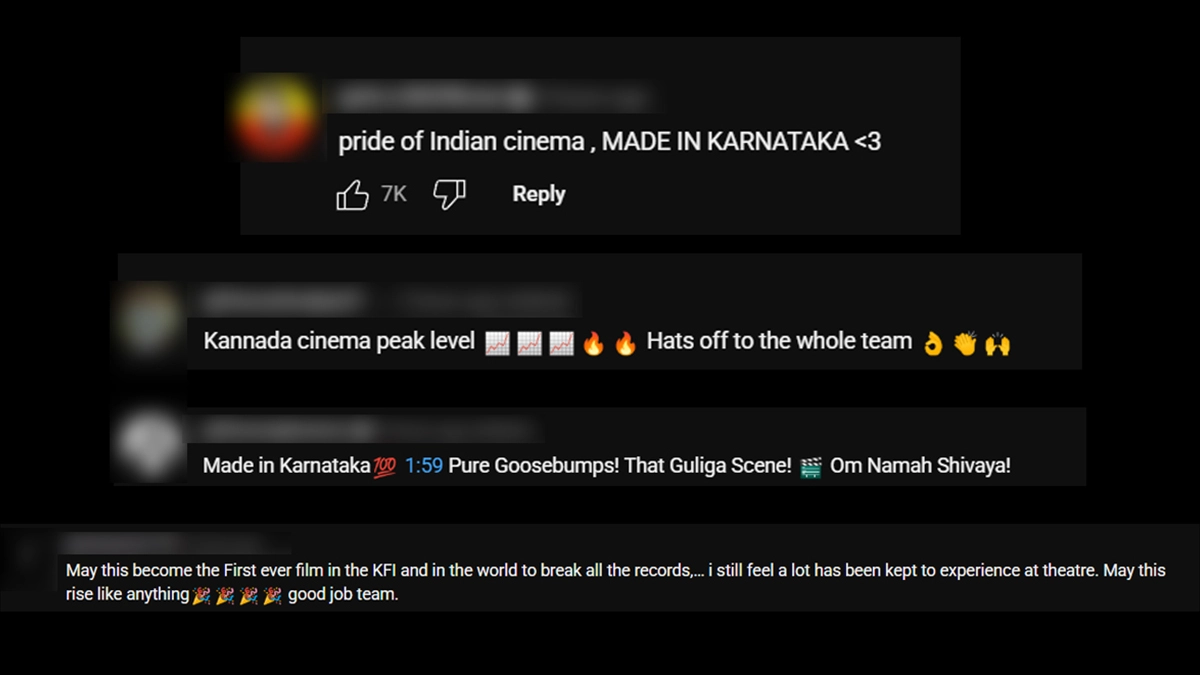
Task: Click blurred username above "Kannada cinema peak level"
Action: [284, 298]
